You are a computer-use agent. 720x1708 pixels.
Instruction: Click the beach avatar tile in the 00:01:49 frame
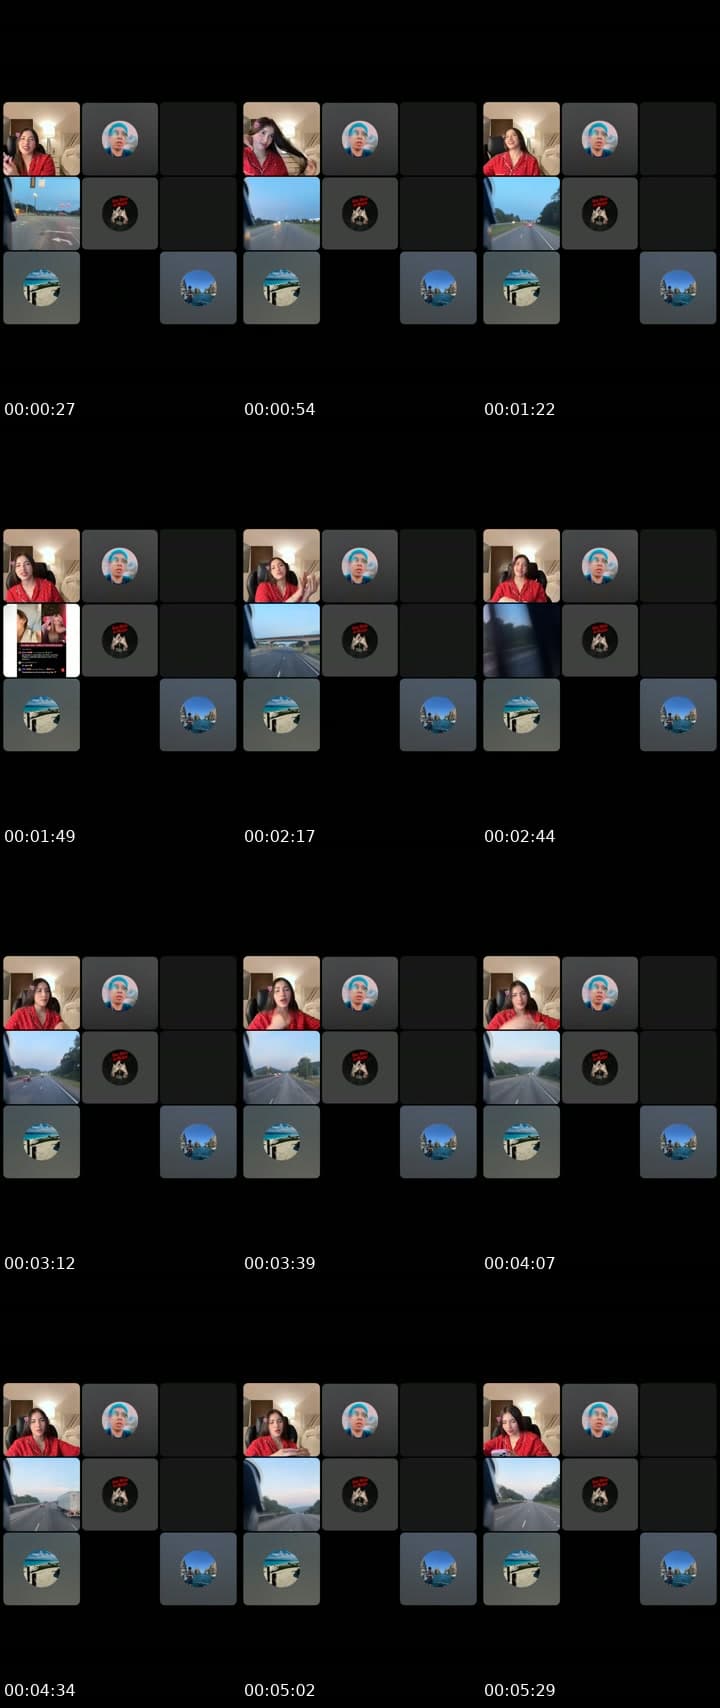(41, 715)
